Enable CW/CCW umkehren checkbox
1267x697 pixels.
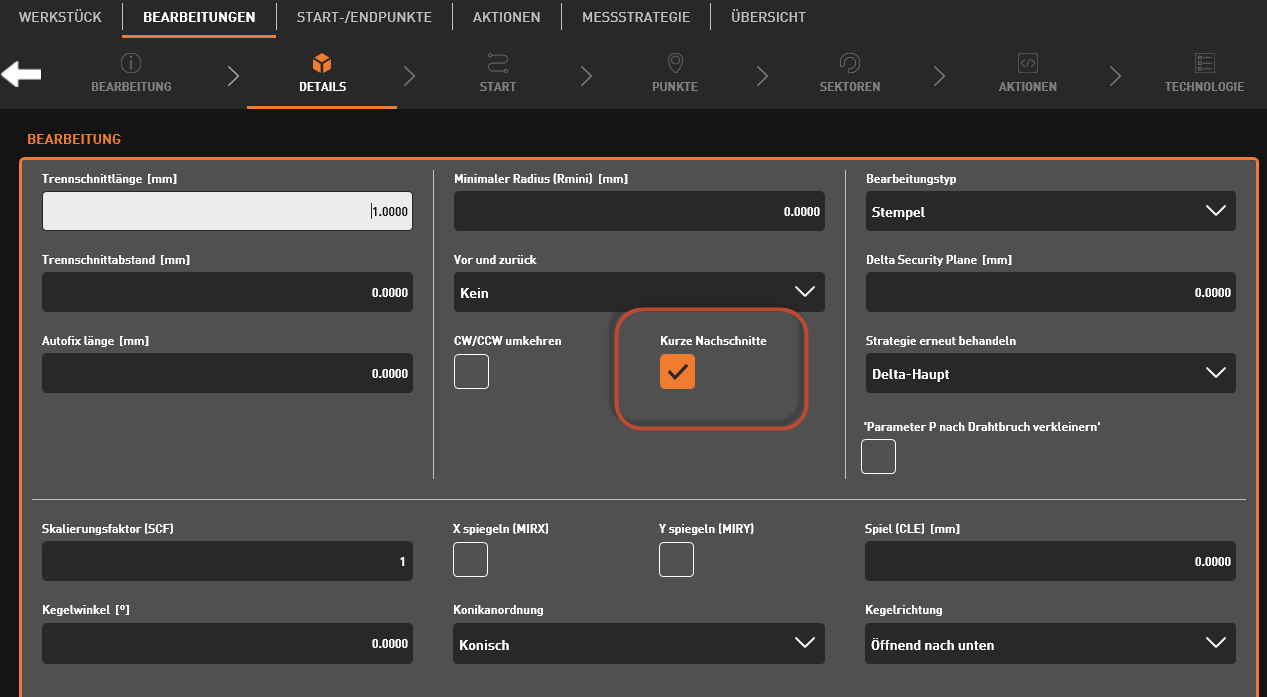click(x=471, y=372)
